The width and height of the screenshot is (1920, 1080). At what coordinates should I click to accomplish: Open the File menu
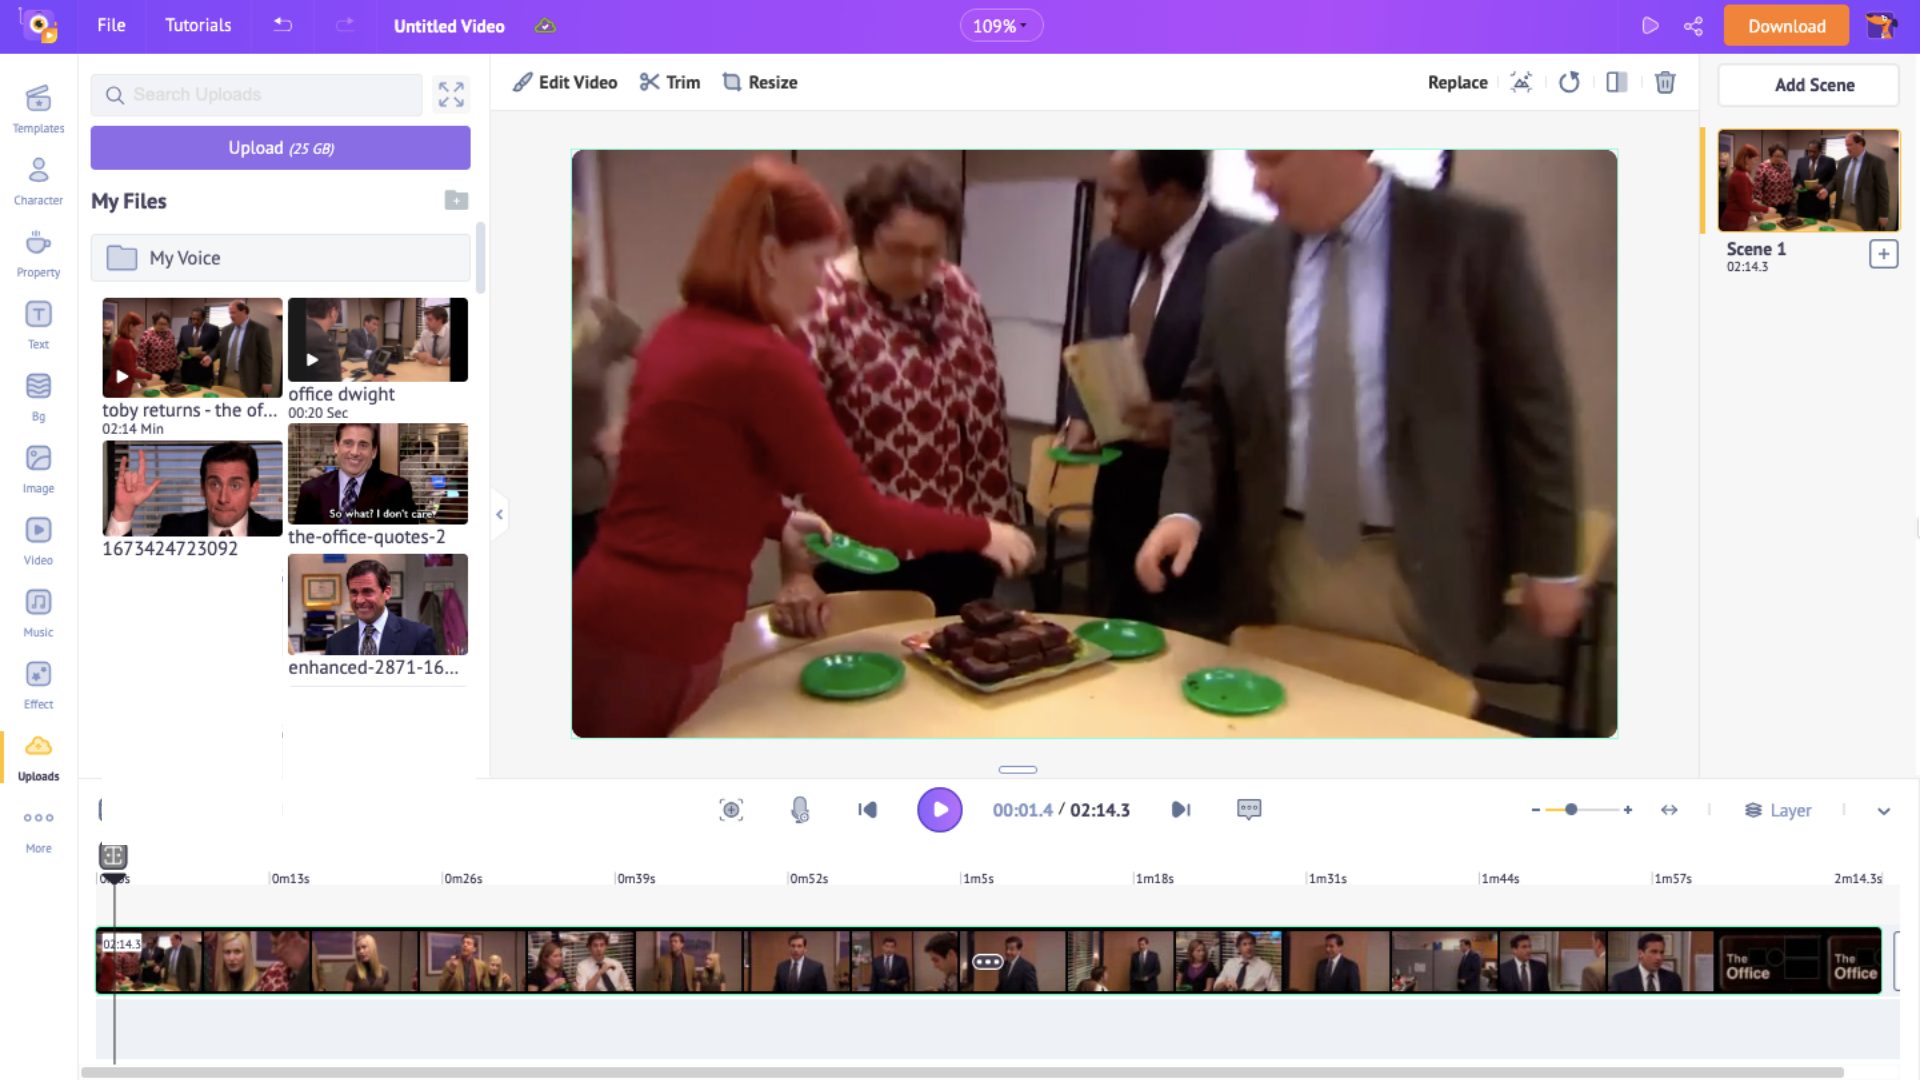(111, 25)
